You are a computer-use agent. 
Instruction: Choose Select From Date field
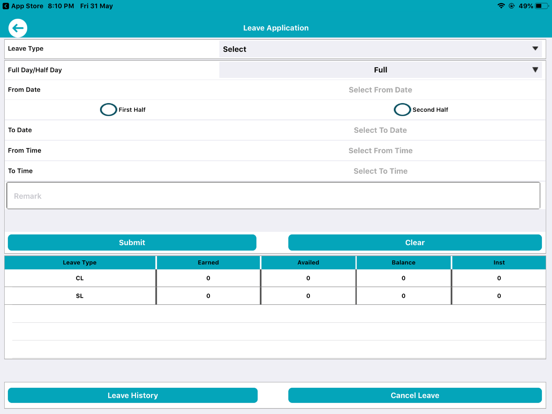(x=380, y=90)
